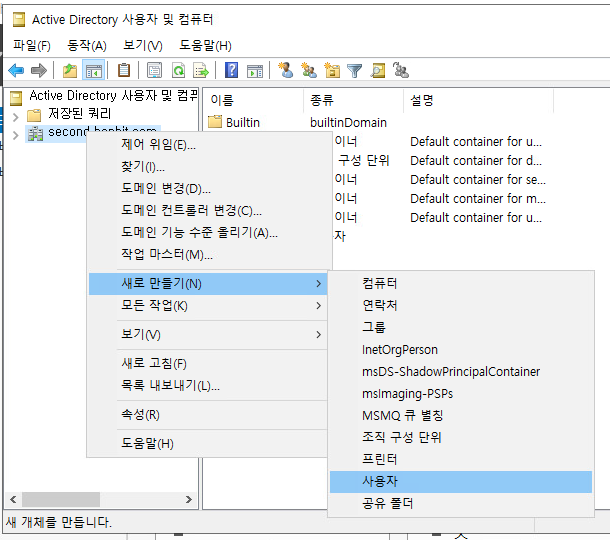The width and height of the screenshot is (610, 540).
Task: Choose 새로 고침(F) in context menu
Action: [208, 364]
